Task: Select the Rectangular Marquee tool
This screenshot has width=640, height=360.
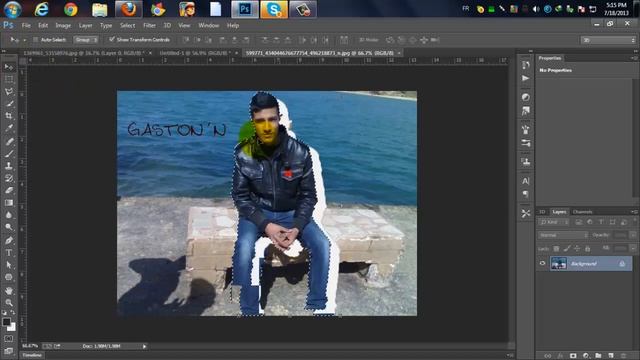Action: click(x=9, y=79)
